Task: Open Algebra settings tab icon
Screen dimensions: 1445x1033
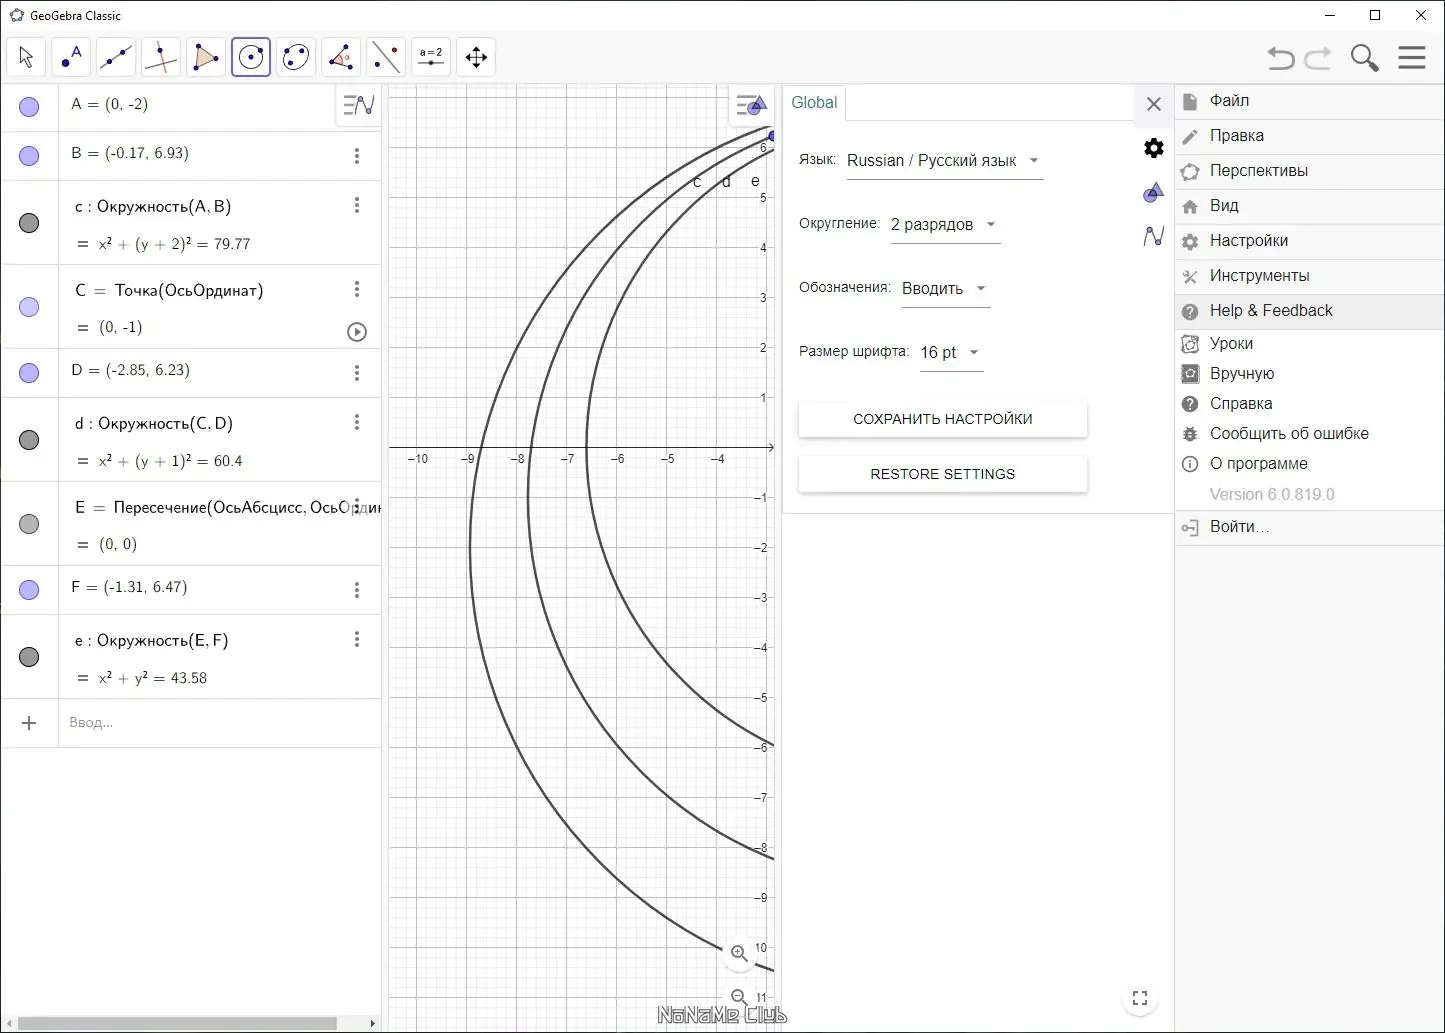Action: 1154,236
